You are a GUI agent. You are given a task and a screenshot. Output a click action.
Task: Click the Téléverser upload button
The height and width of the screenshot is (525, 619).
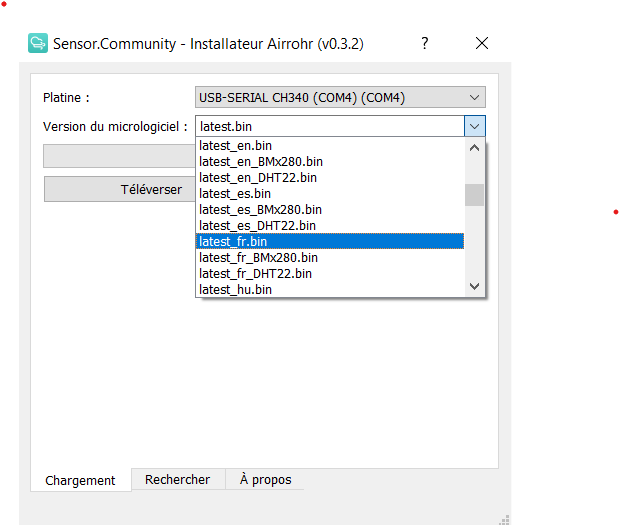120,189
